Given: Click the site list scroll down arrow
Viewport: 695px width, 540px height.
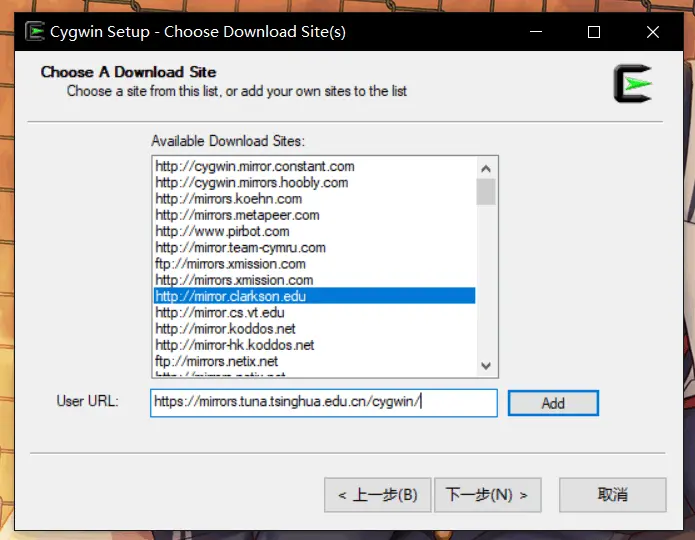Looking at the screenshot, I should tap(486, 366).
